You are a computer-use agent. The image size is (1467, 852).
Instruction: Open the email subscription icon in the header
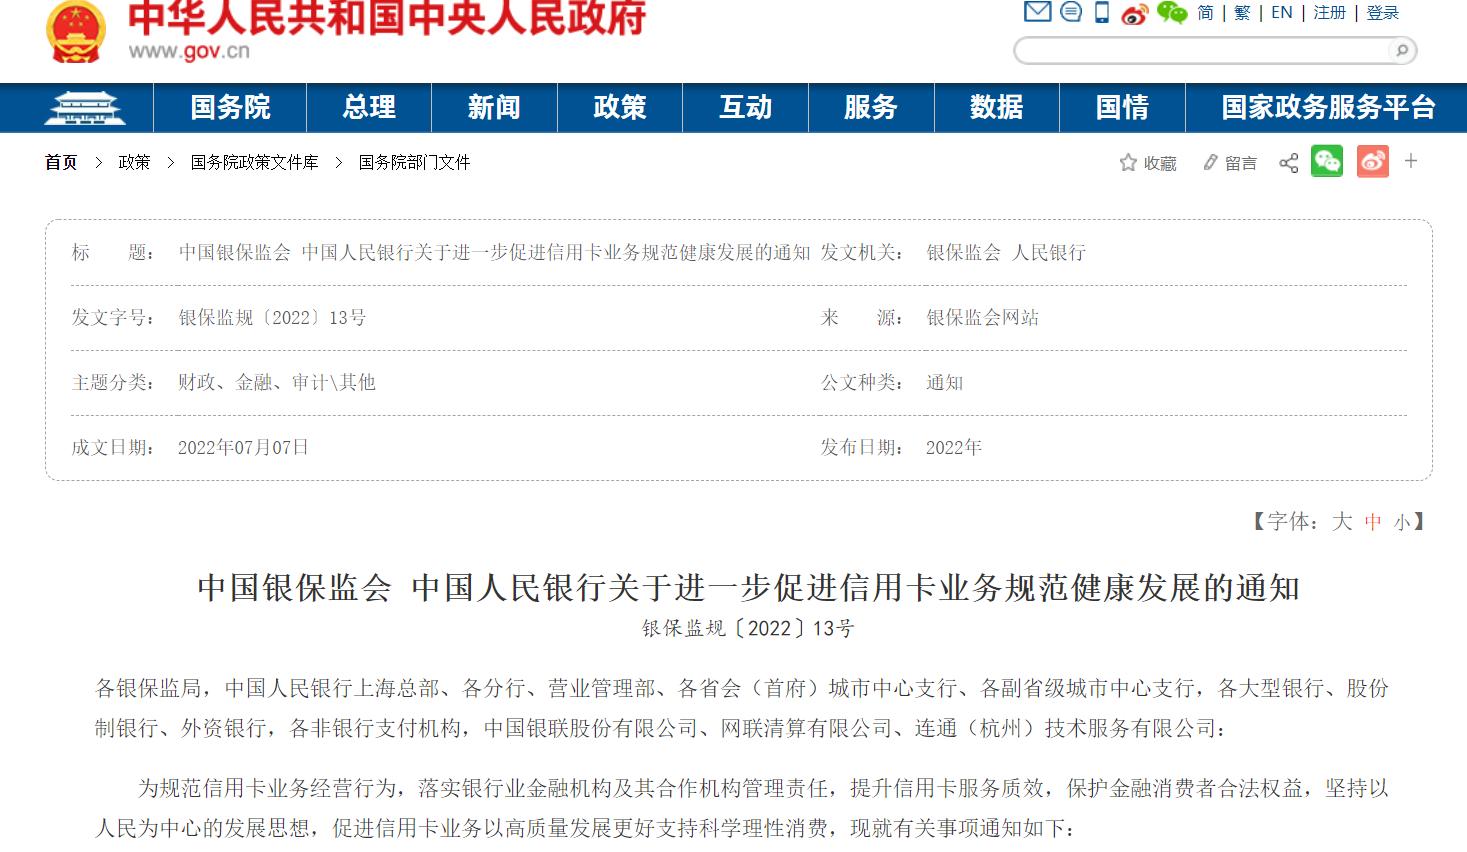point(1036,12)
